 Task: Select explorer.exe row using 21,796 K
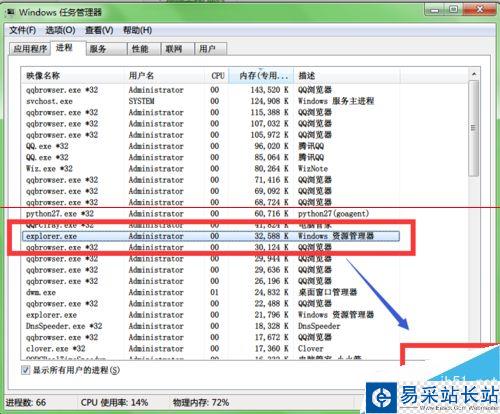point(211,315)
